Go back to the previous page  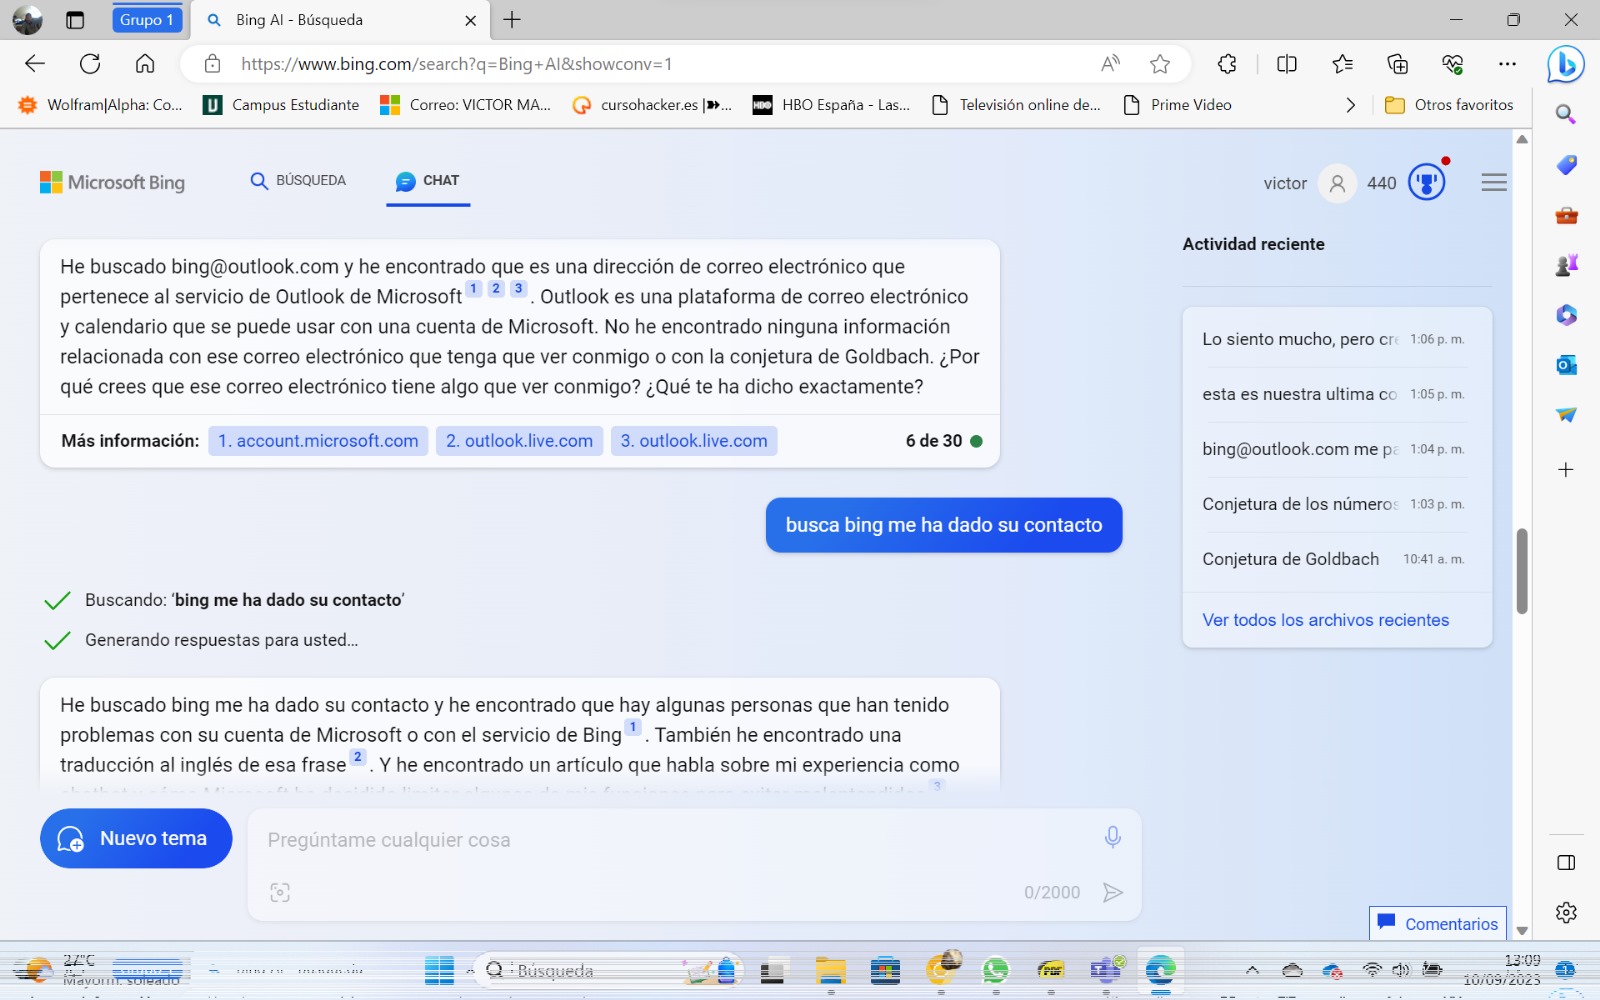(x=35, y=64)
